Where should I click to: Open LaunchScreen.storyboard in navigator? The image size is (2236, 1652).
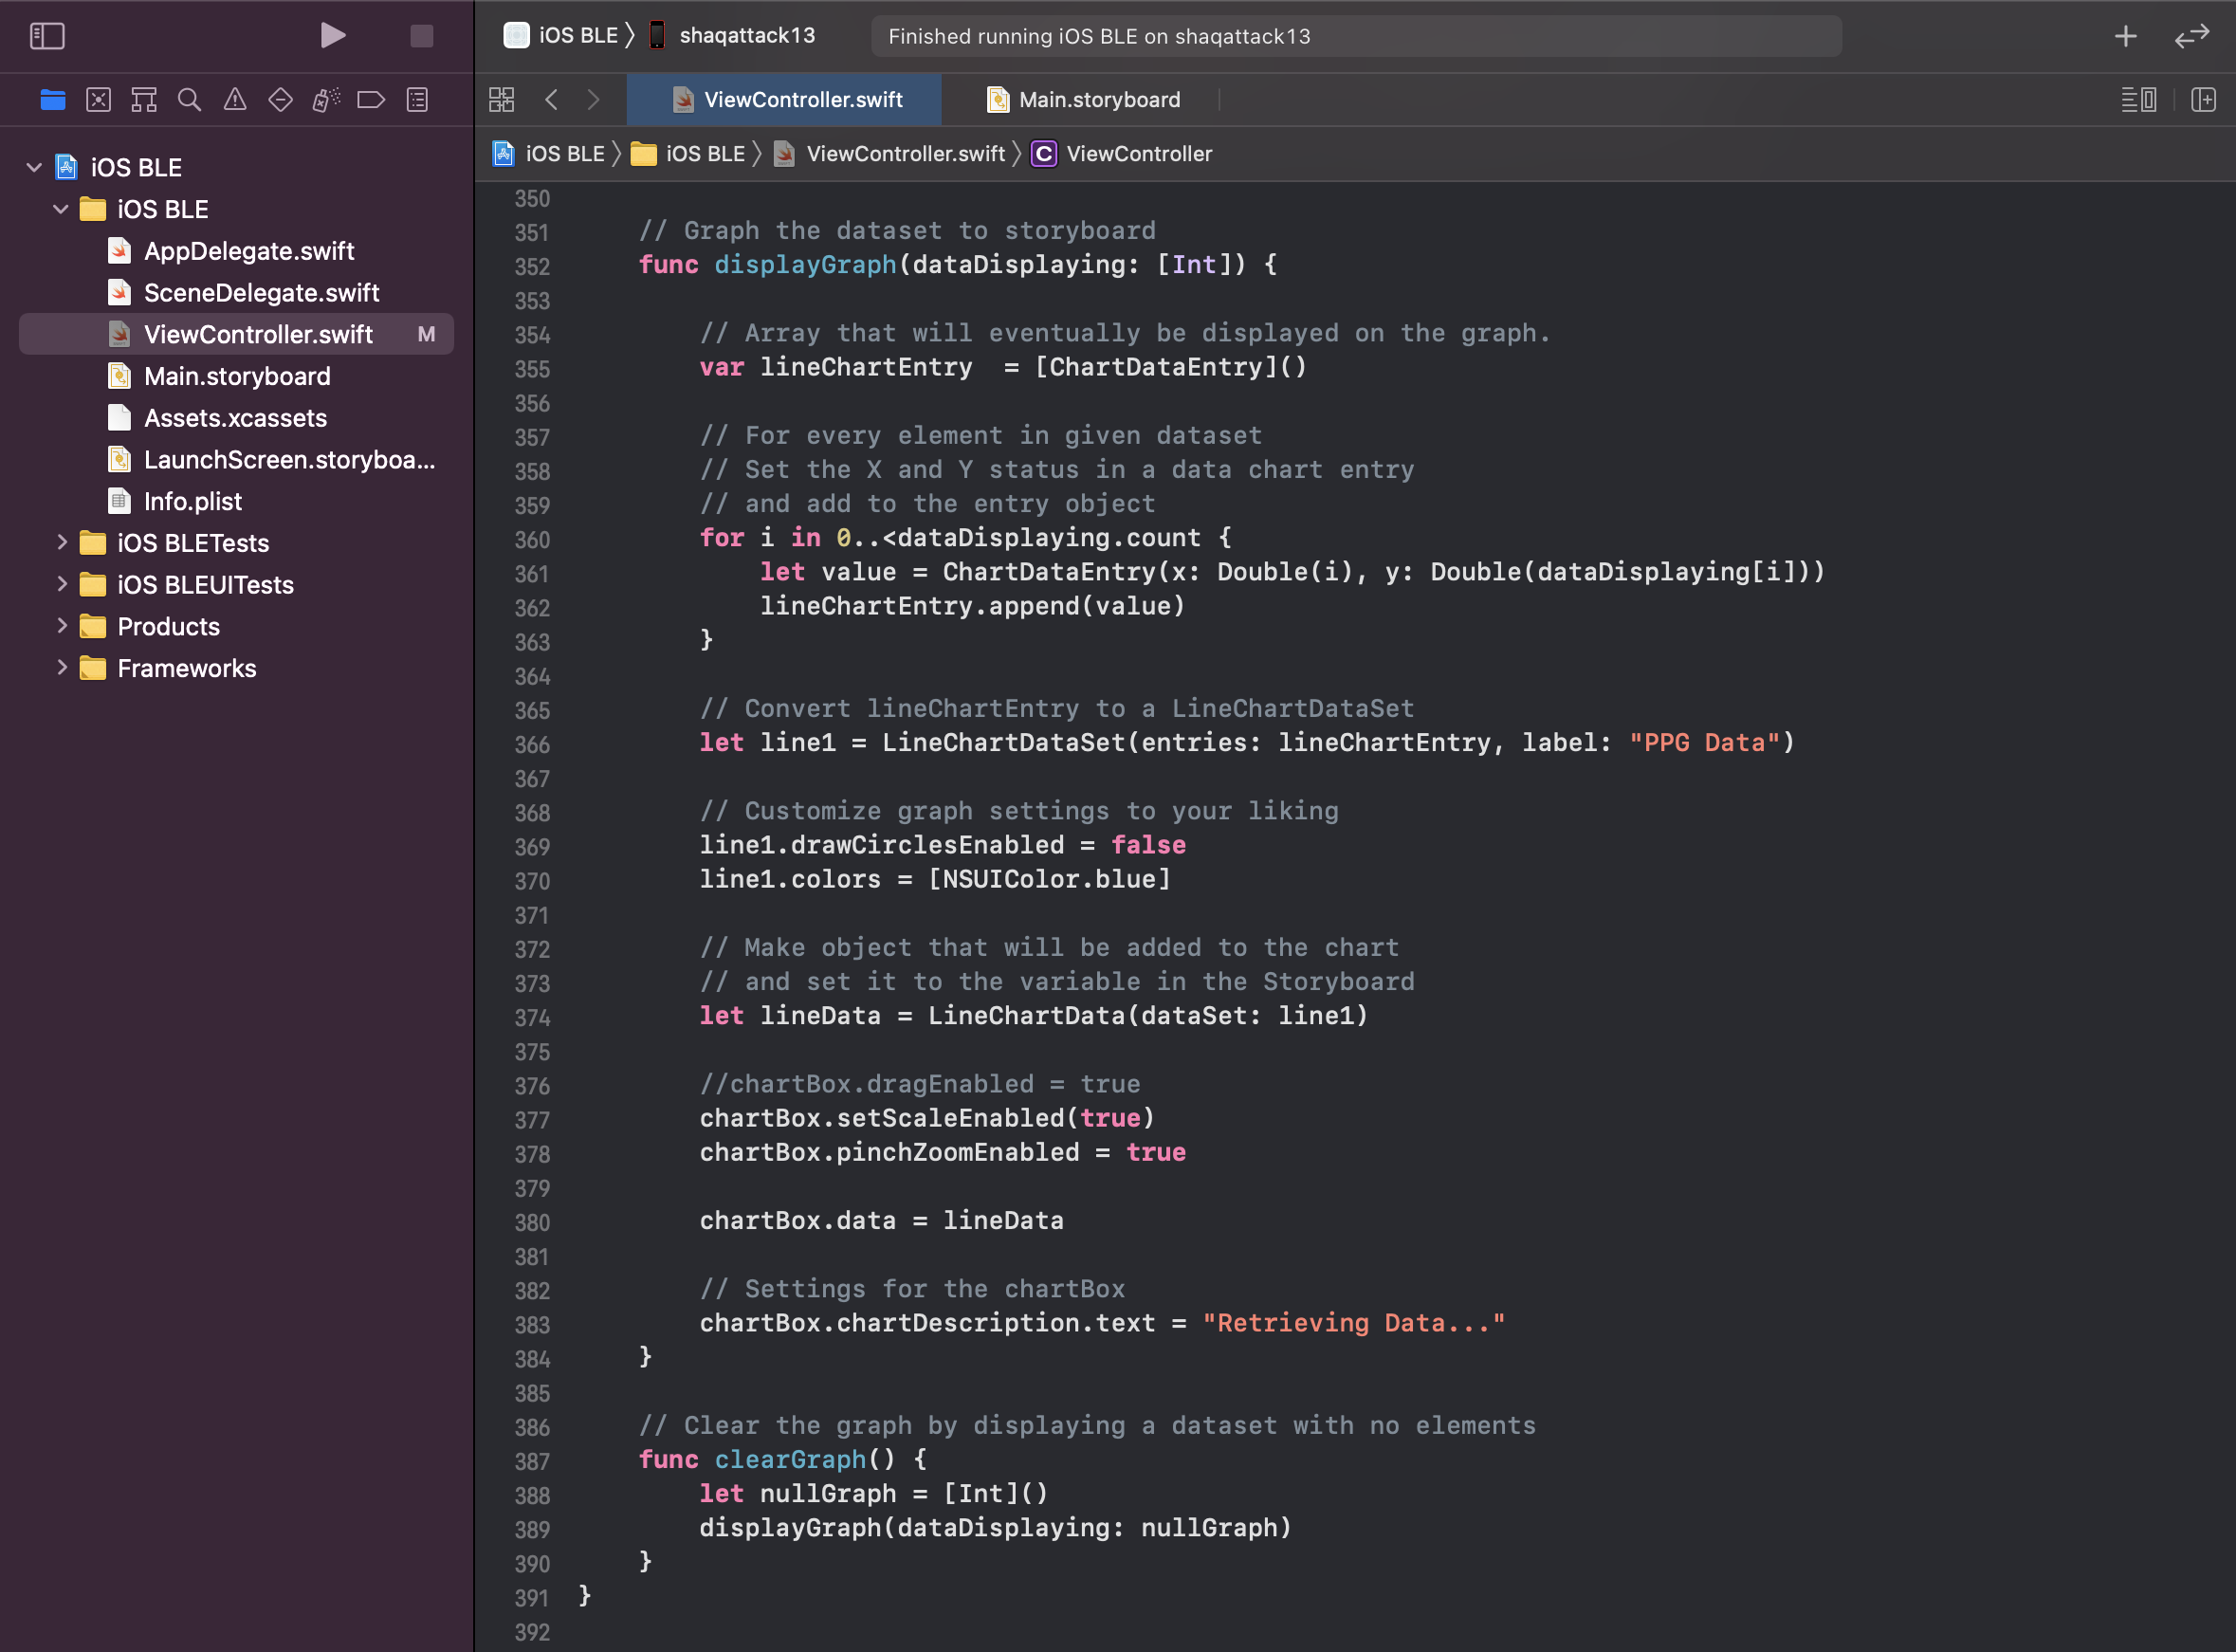[236, 460]
